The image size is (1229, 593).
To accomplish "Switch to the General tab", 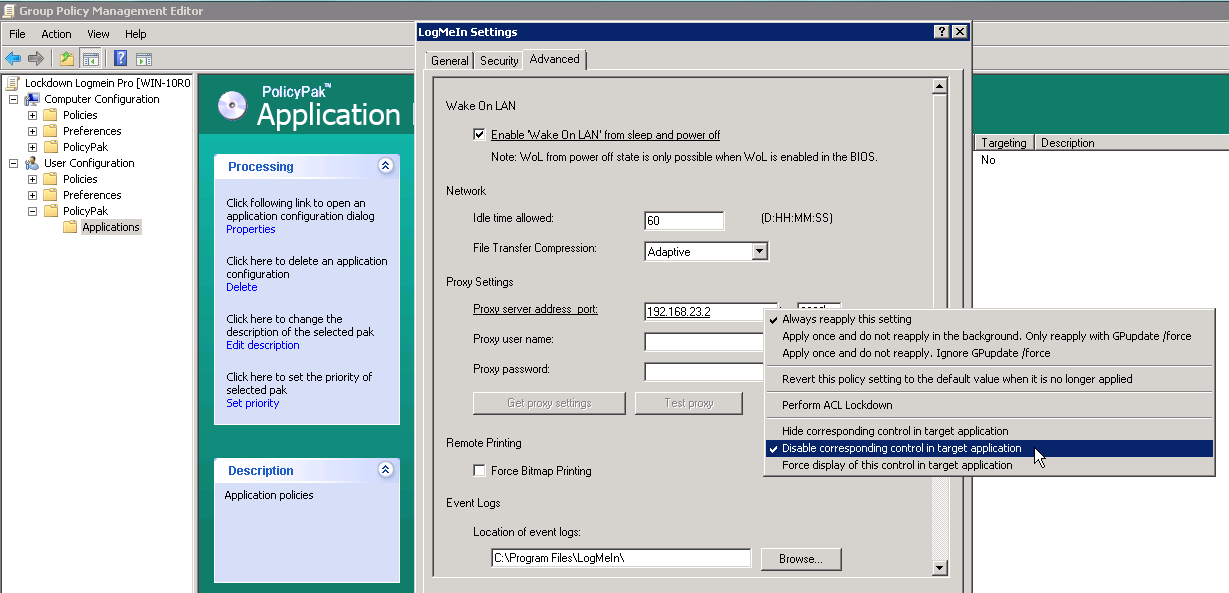I will (x=449, y=61).
